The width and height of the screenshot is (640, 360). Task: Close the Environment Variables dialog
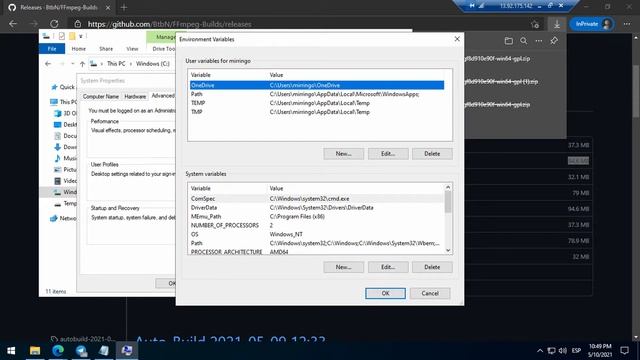pyautogui.click(x=457, y=39)
